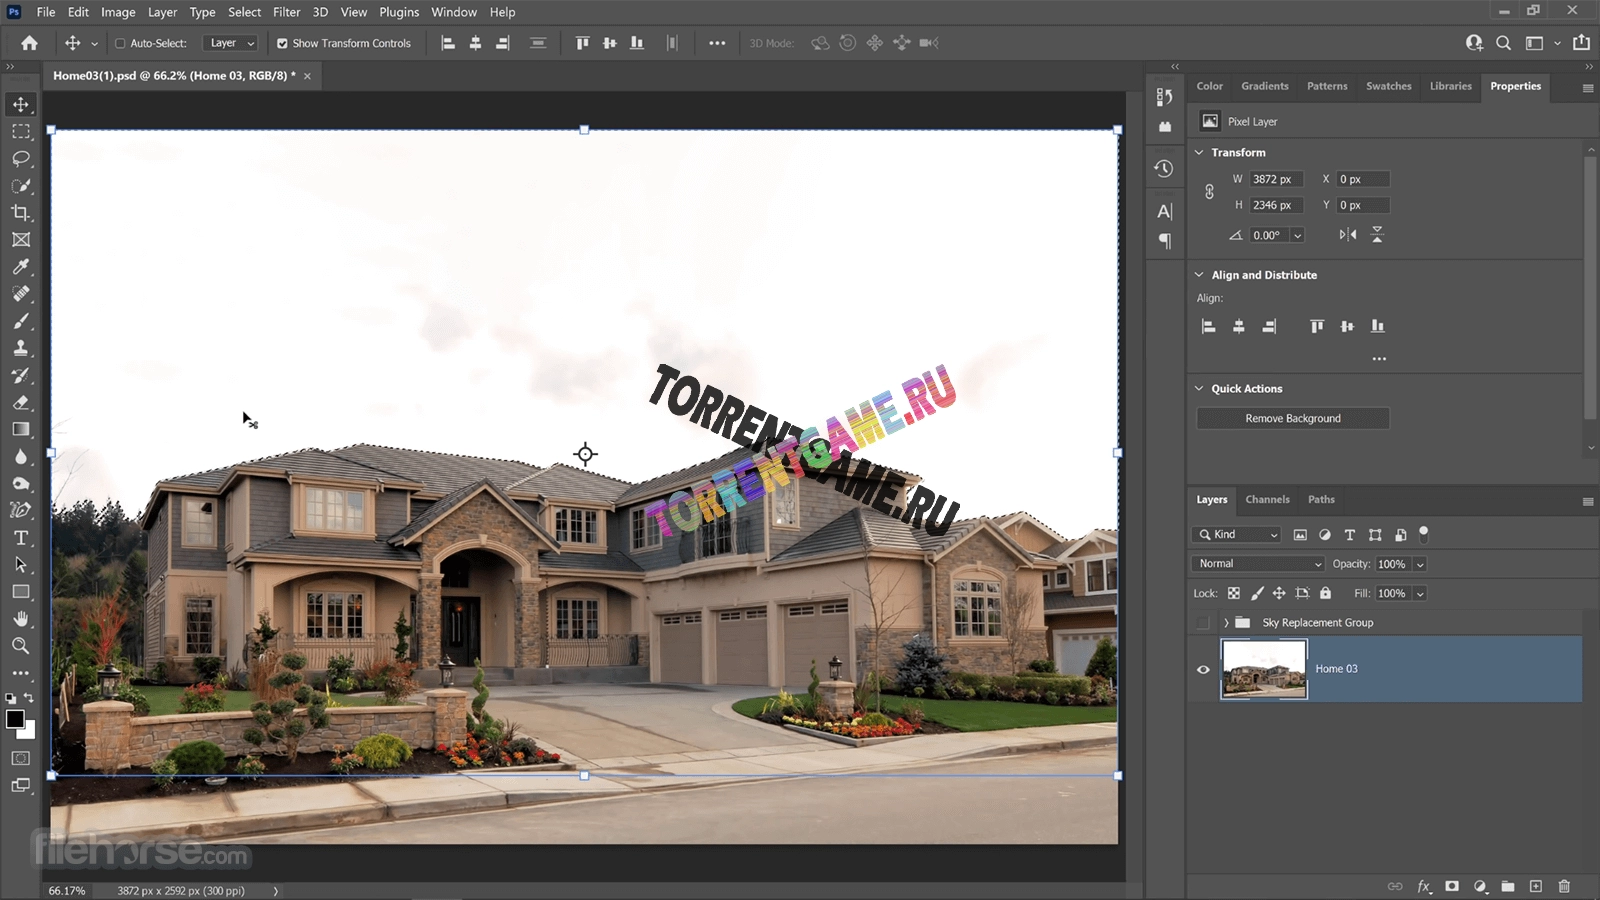Enable the Auto-Select checkbox

[x=120, y=44]
